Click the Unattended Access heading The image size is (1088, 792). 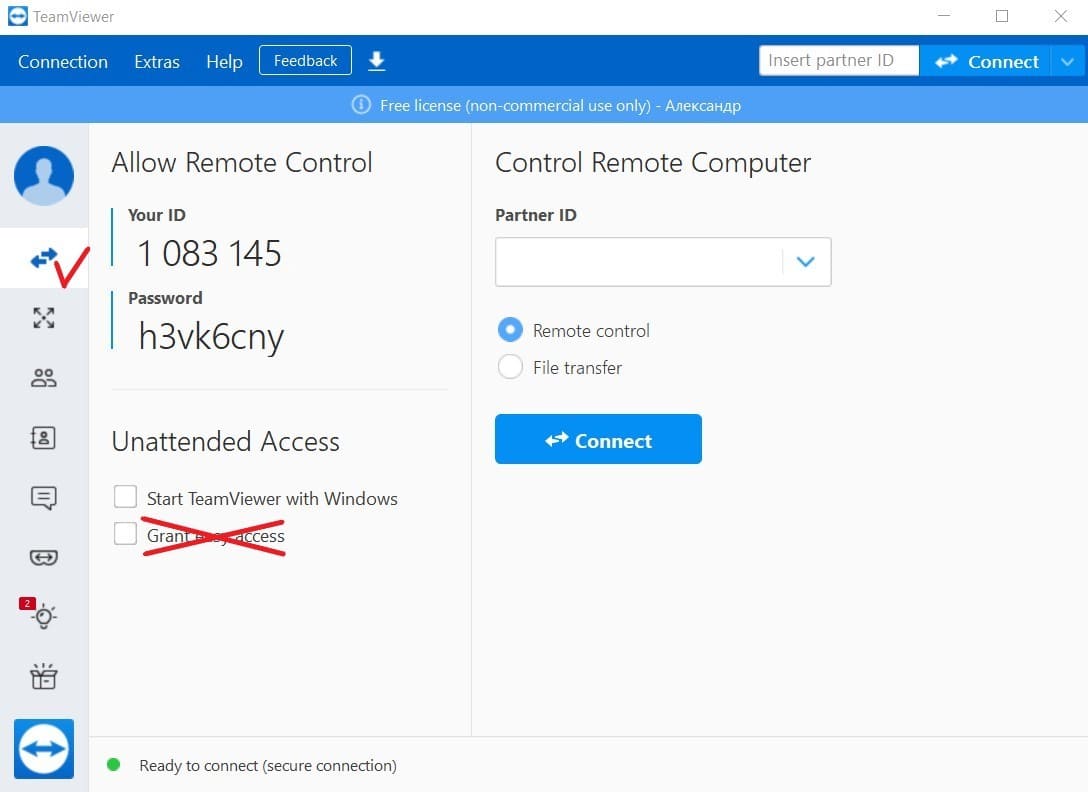226,441
